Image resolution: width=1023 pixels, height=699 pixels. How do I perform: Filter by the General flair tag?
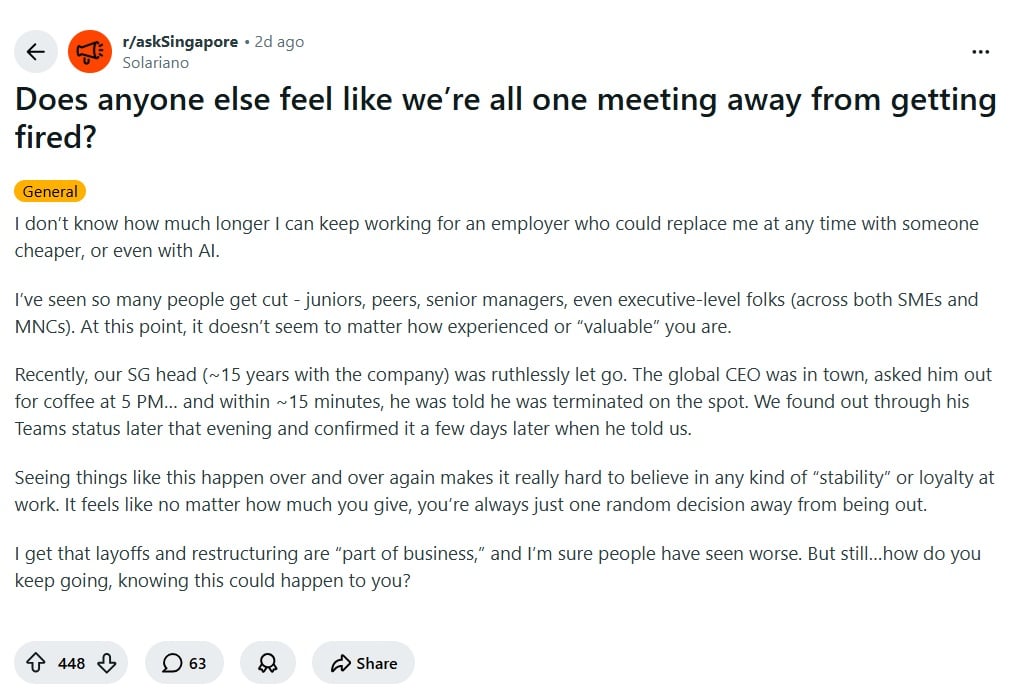[50, 191]
